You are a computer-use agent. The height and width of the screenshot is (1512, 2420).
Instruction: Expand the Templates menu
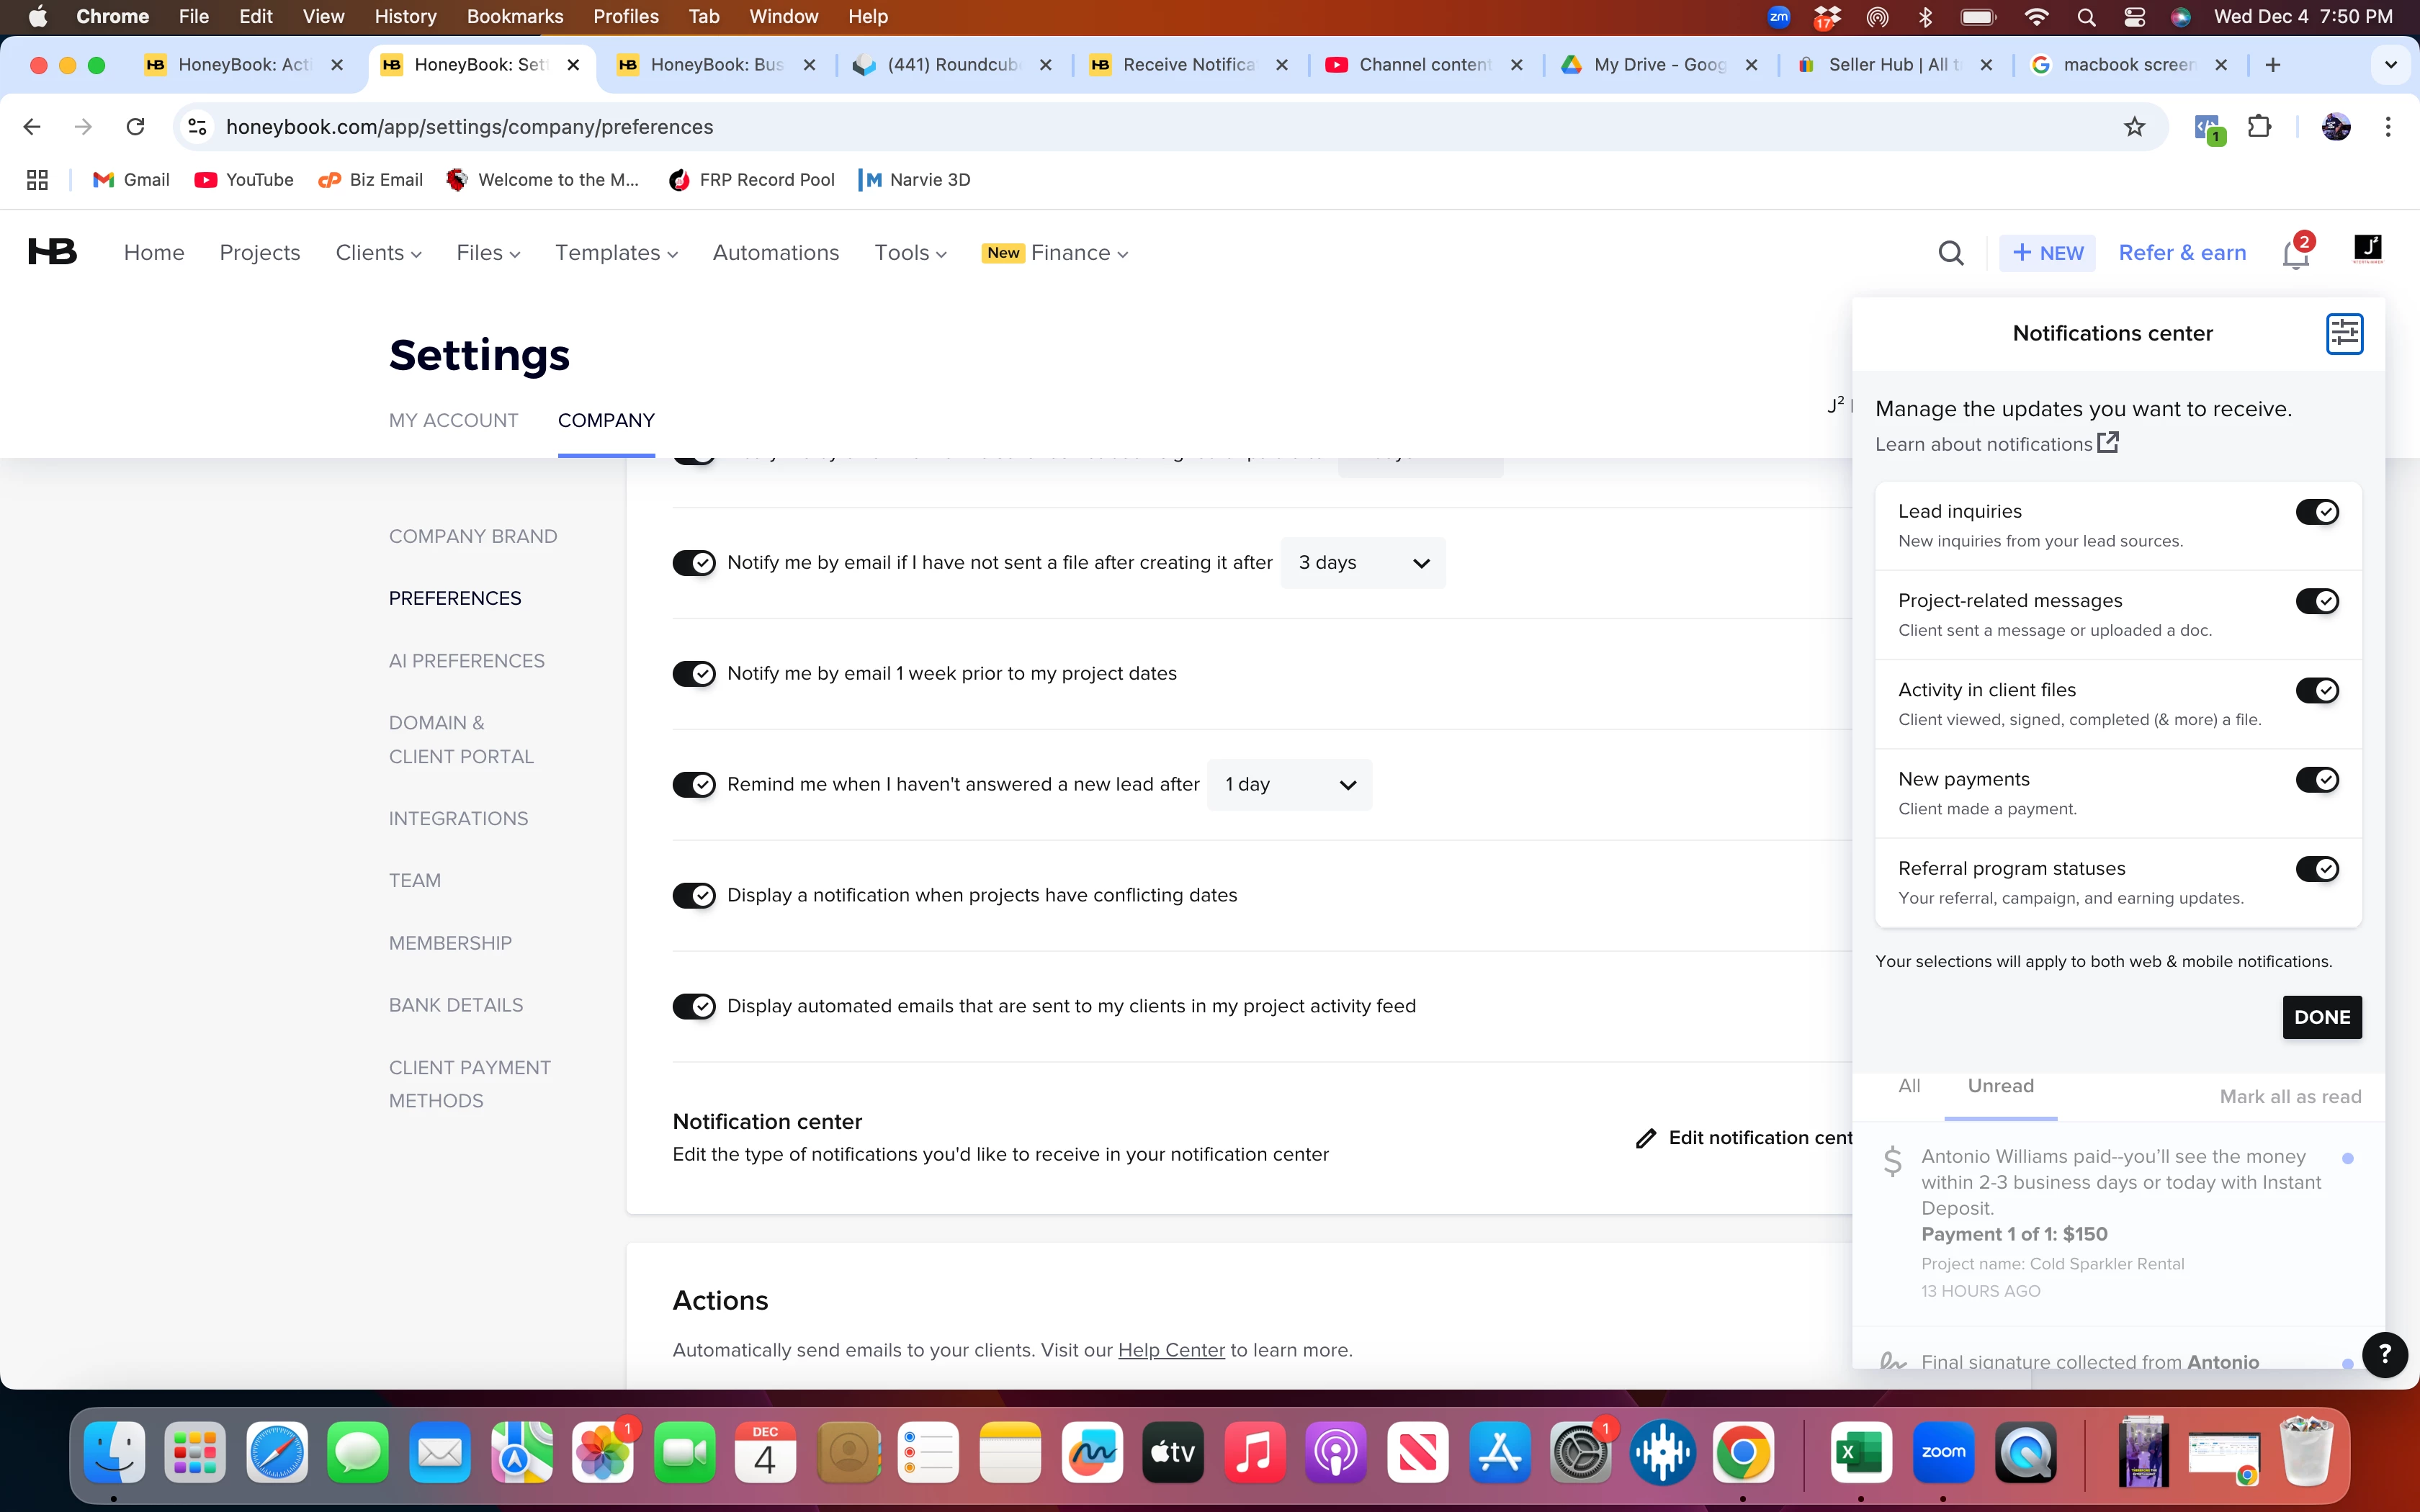click(616, 253)
